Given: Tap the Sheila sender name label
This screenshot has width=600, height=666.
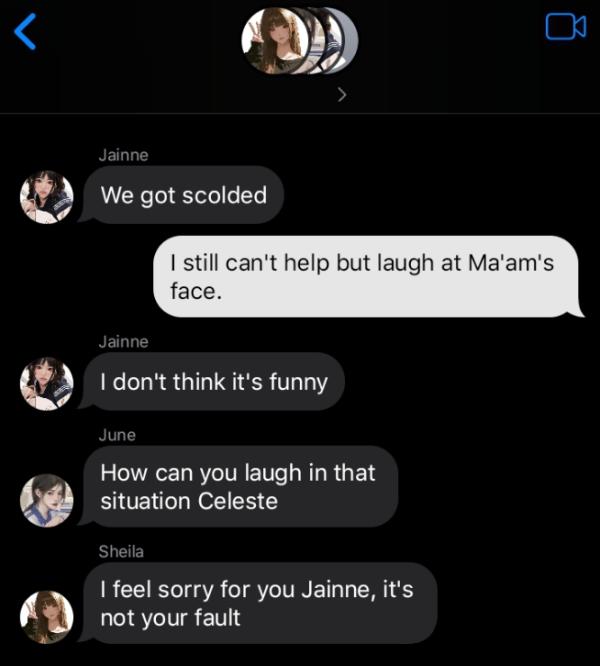Looking at the screenshot, I should (x=120, y=551).
